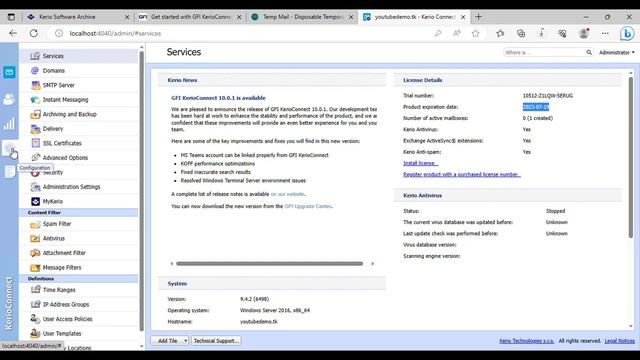This screenshot has width=640, height=360.
Task: Switch to Kerio Software Archive tab
Action: (77, 17)
